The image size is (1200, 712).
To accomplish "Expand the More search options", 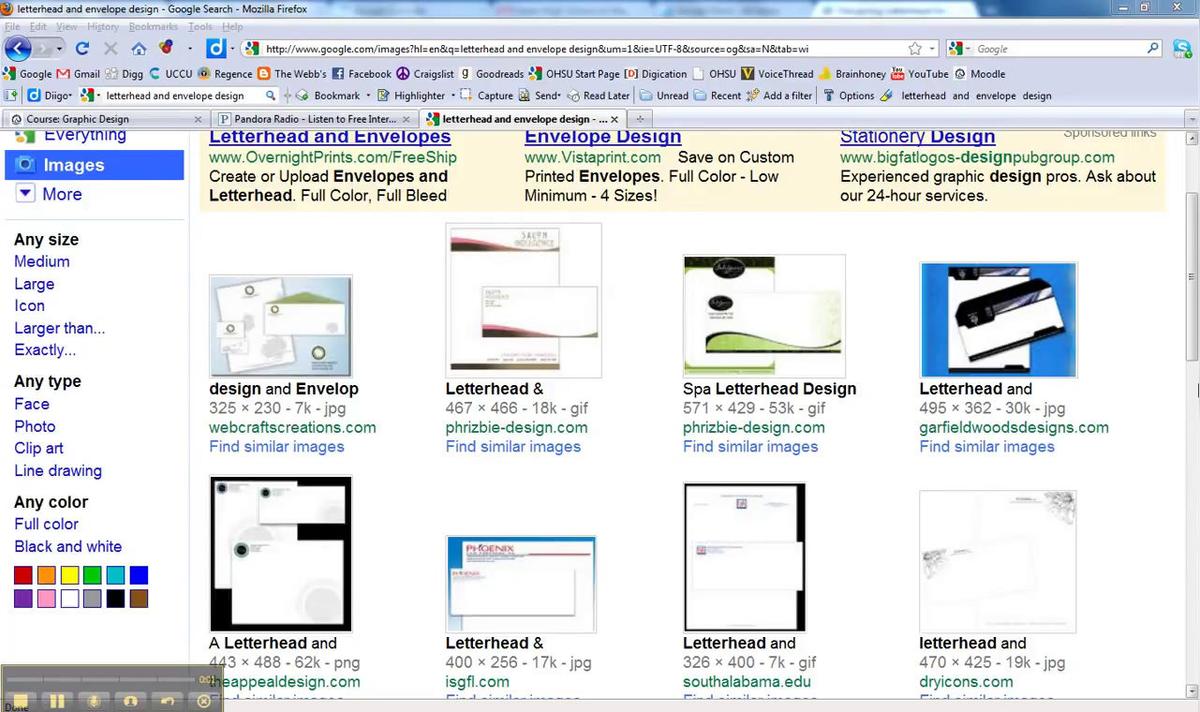I will click(48, 194).
